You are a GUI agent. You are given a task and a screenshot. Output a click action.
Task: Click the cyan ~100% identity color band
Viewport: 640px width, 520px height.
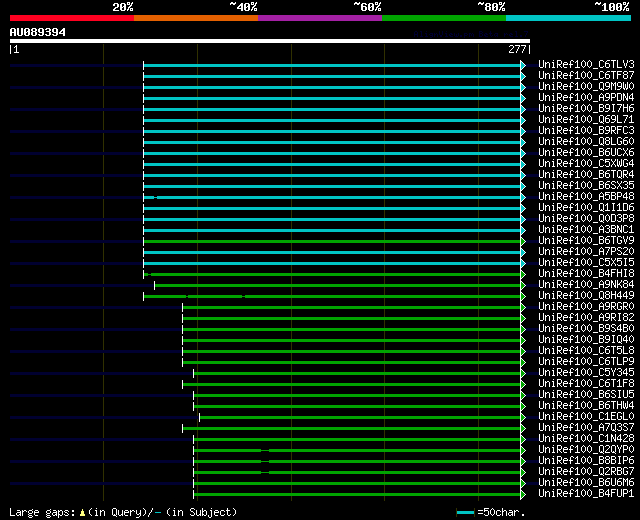click(x=568, y=18)
